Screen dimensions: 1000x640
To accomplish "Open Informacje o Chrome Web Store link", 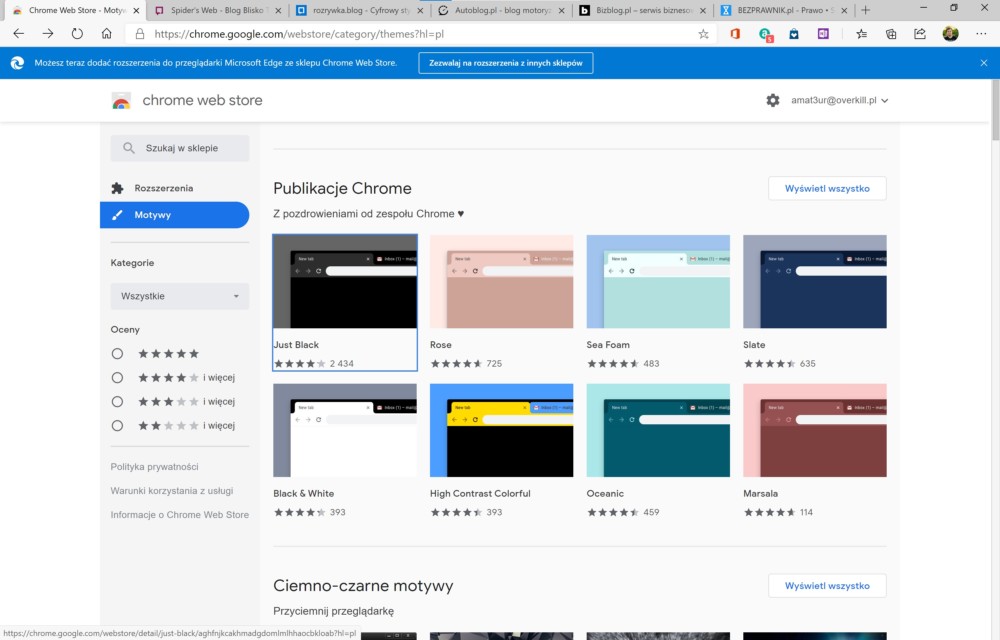I will click(180, 514).
